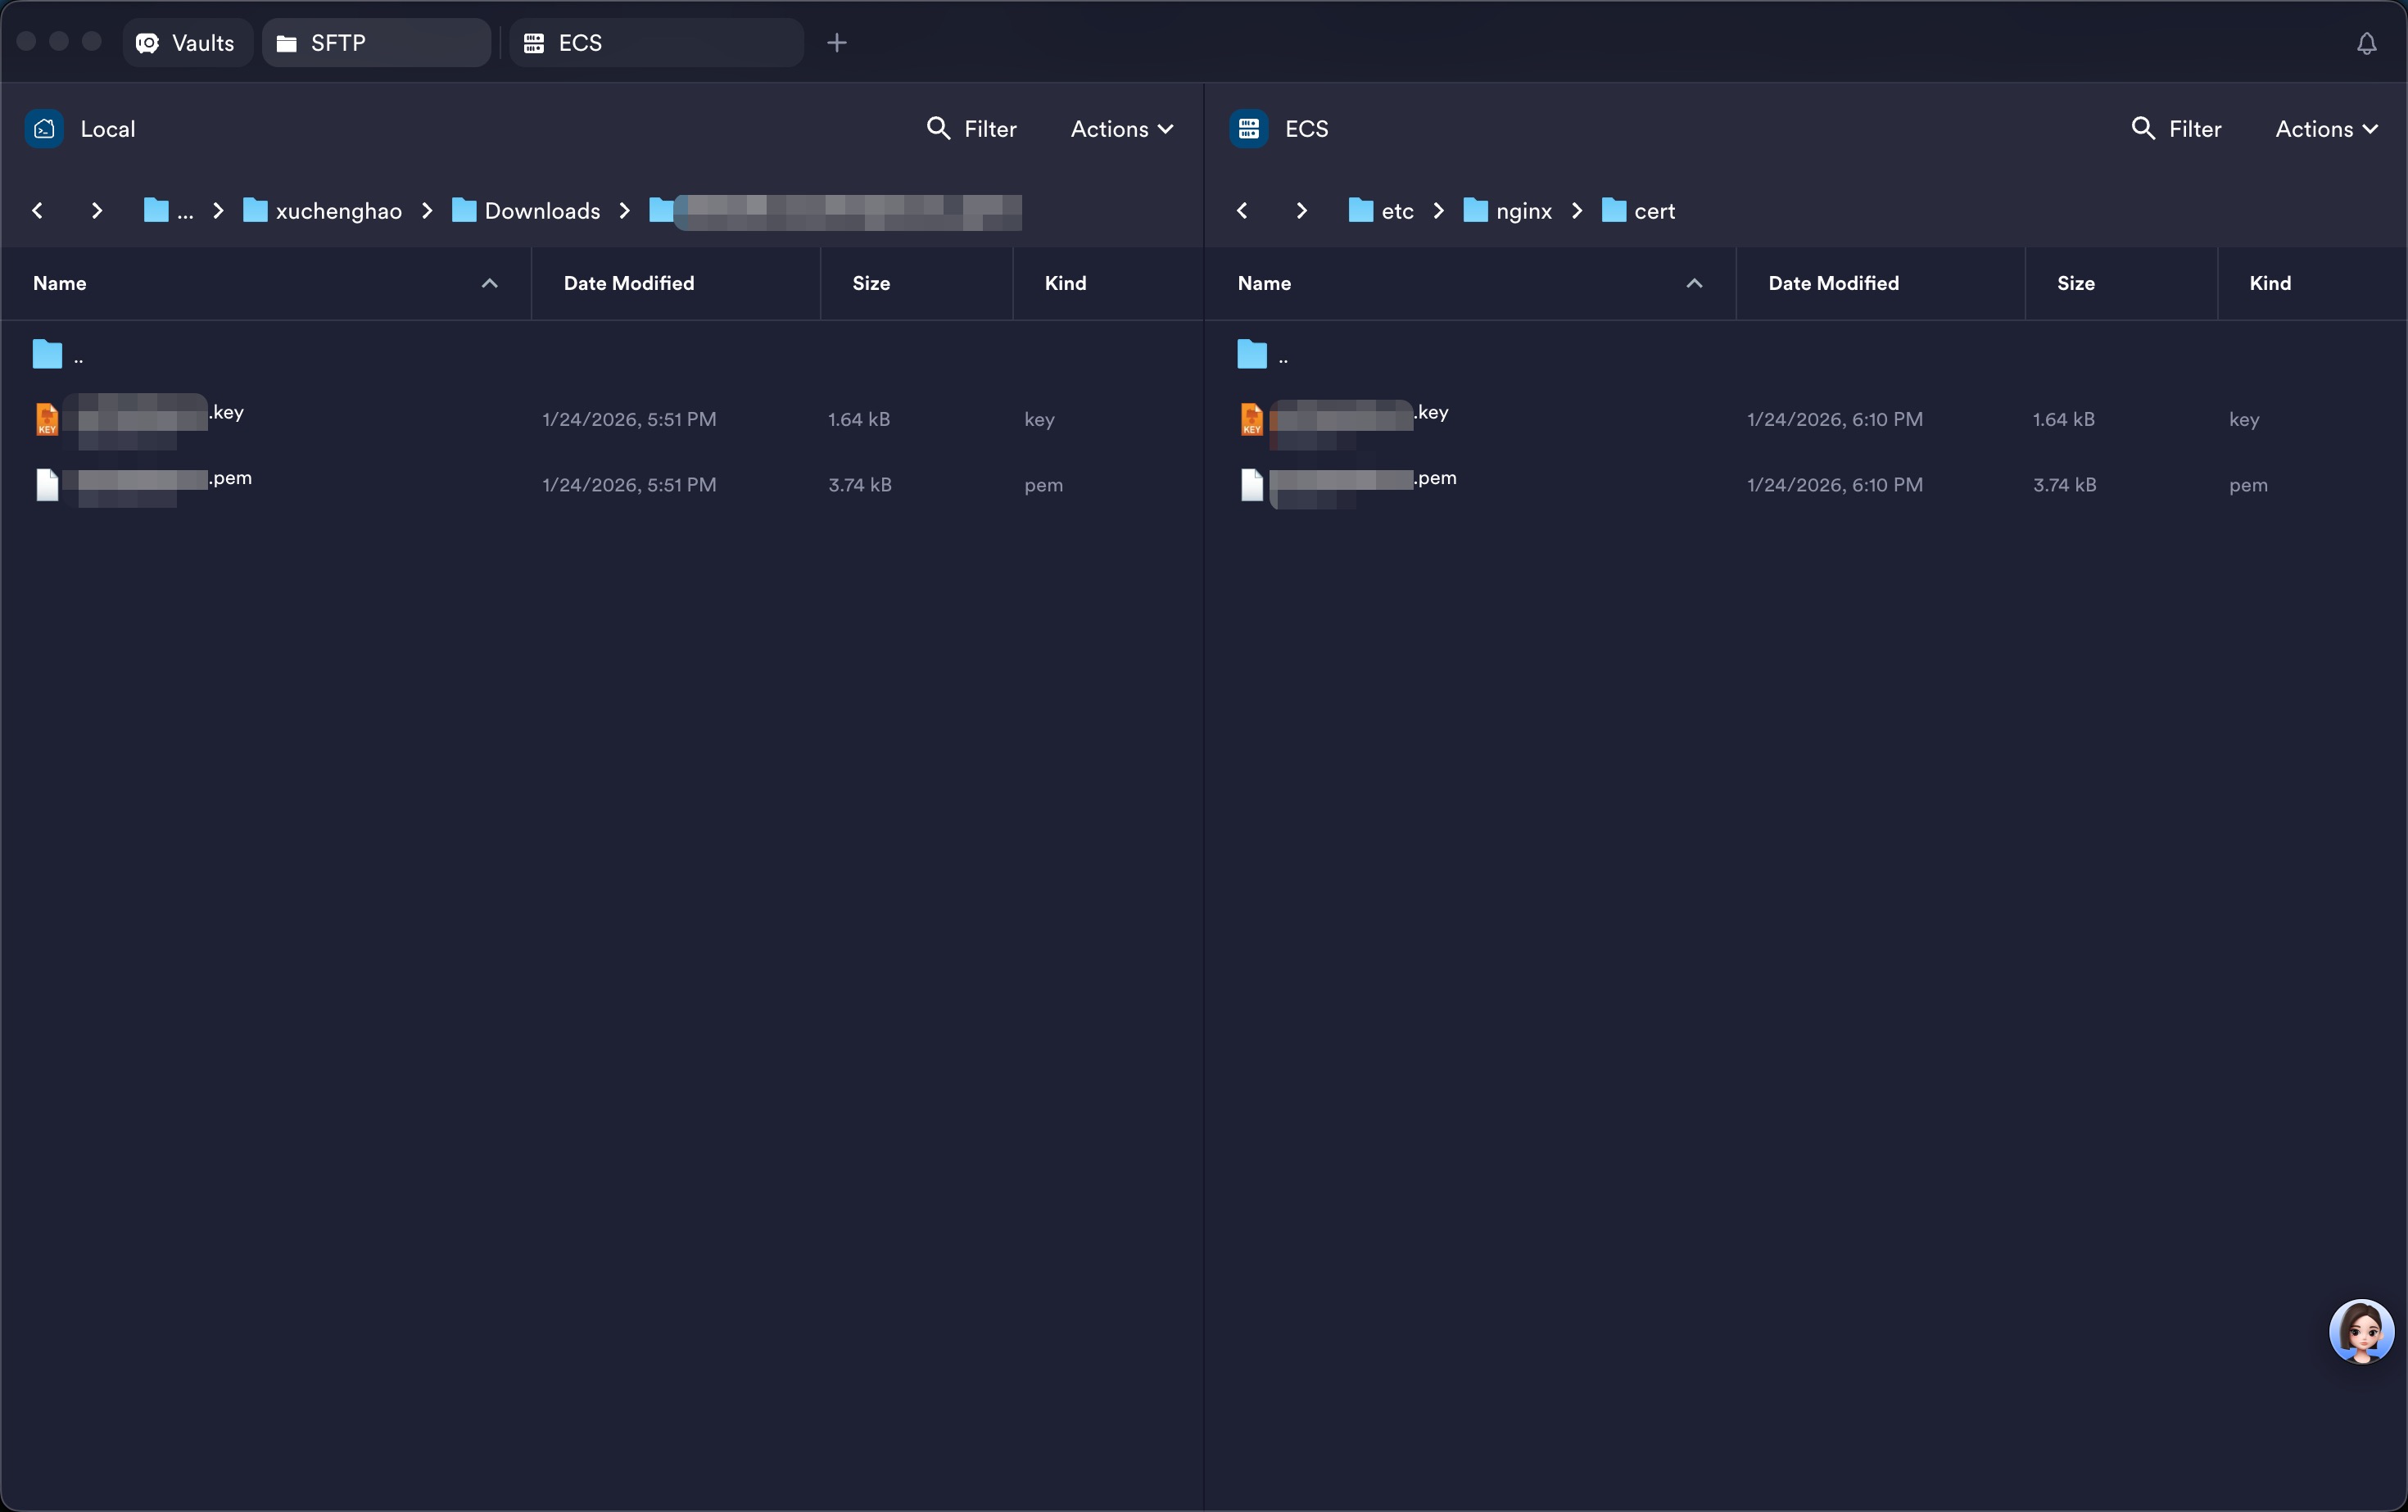Toggle Name sort arrow in Local pane
This screenshot has width=2408, height=1512.
click(490, 284)
